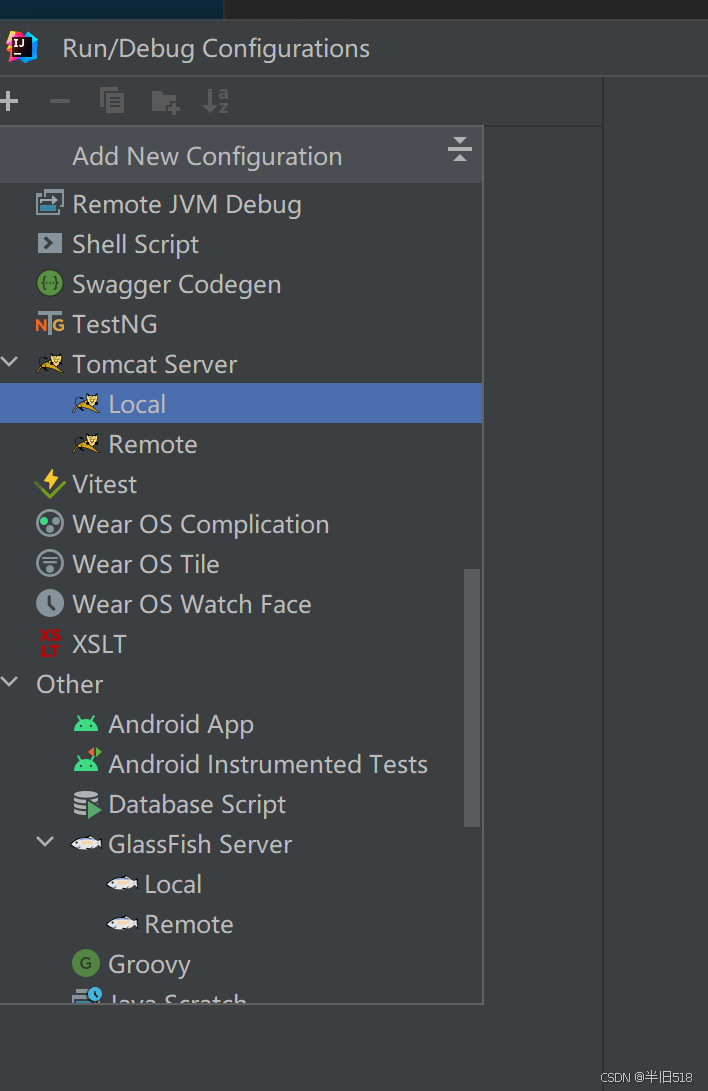The width and height of the screenshot is (708, 1091).
Task: Click the Remove Configuration minus icon
Action: [60, 102]
